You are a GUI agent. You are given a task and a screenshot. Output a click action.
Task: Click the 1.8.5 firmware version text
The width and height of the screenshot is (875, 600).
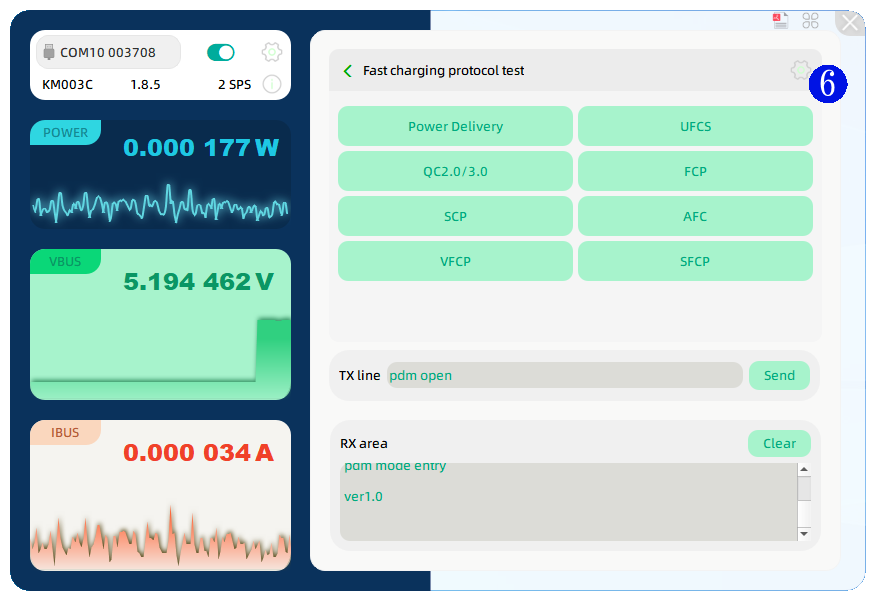[145, 84]
